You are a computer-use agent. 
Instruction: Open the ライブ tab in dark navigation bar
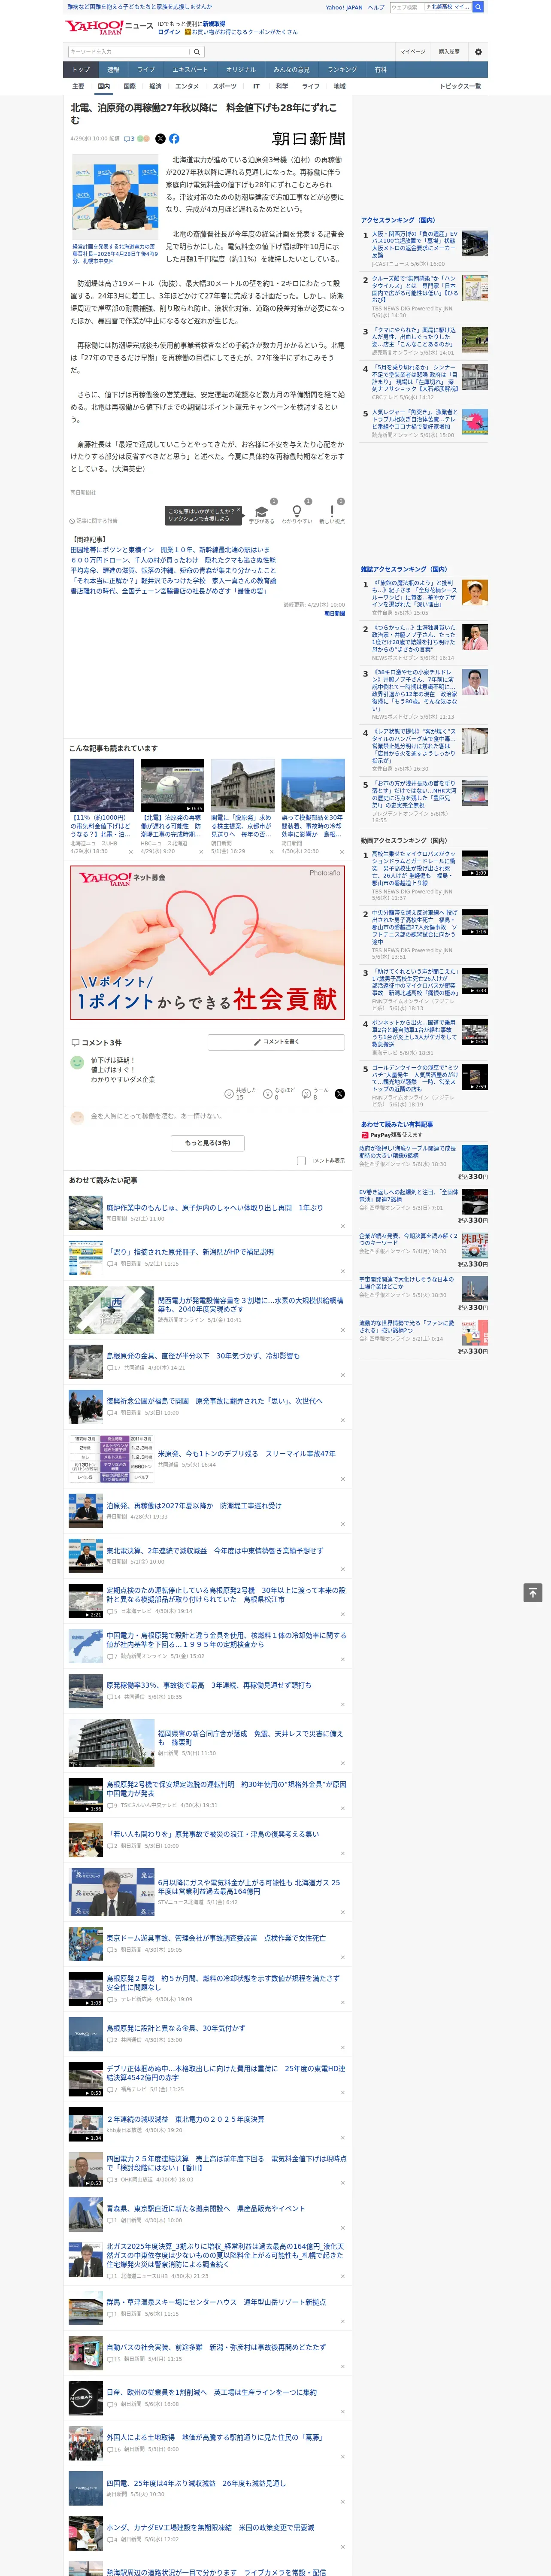click(146, 69)
